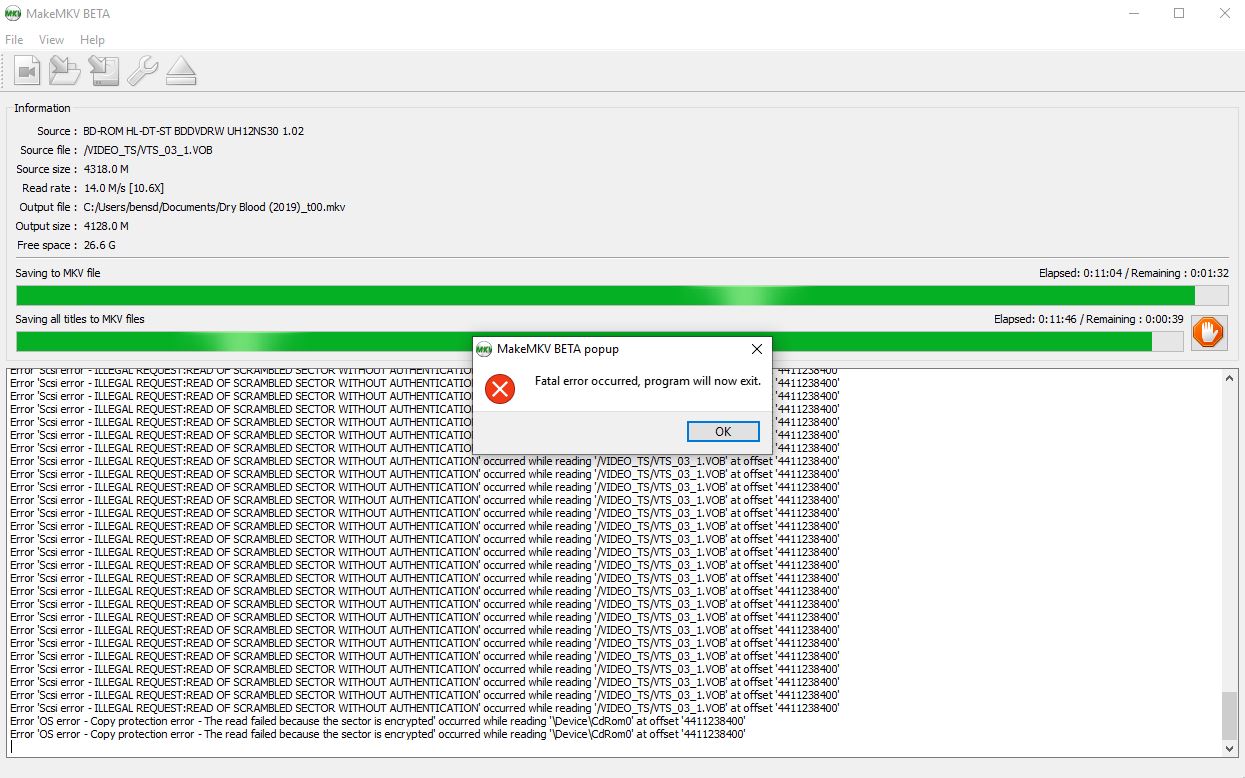Select the source file path /VIDEO_TS/VTS_03_1.VOB in the Information panel
The image size is (1245, 778).
[x=148, y=150]
